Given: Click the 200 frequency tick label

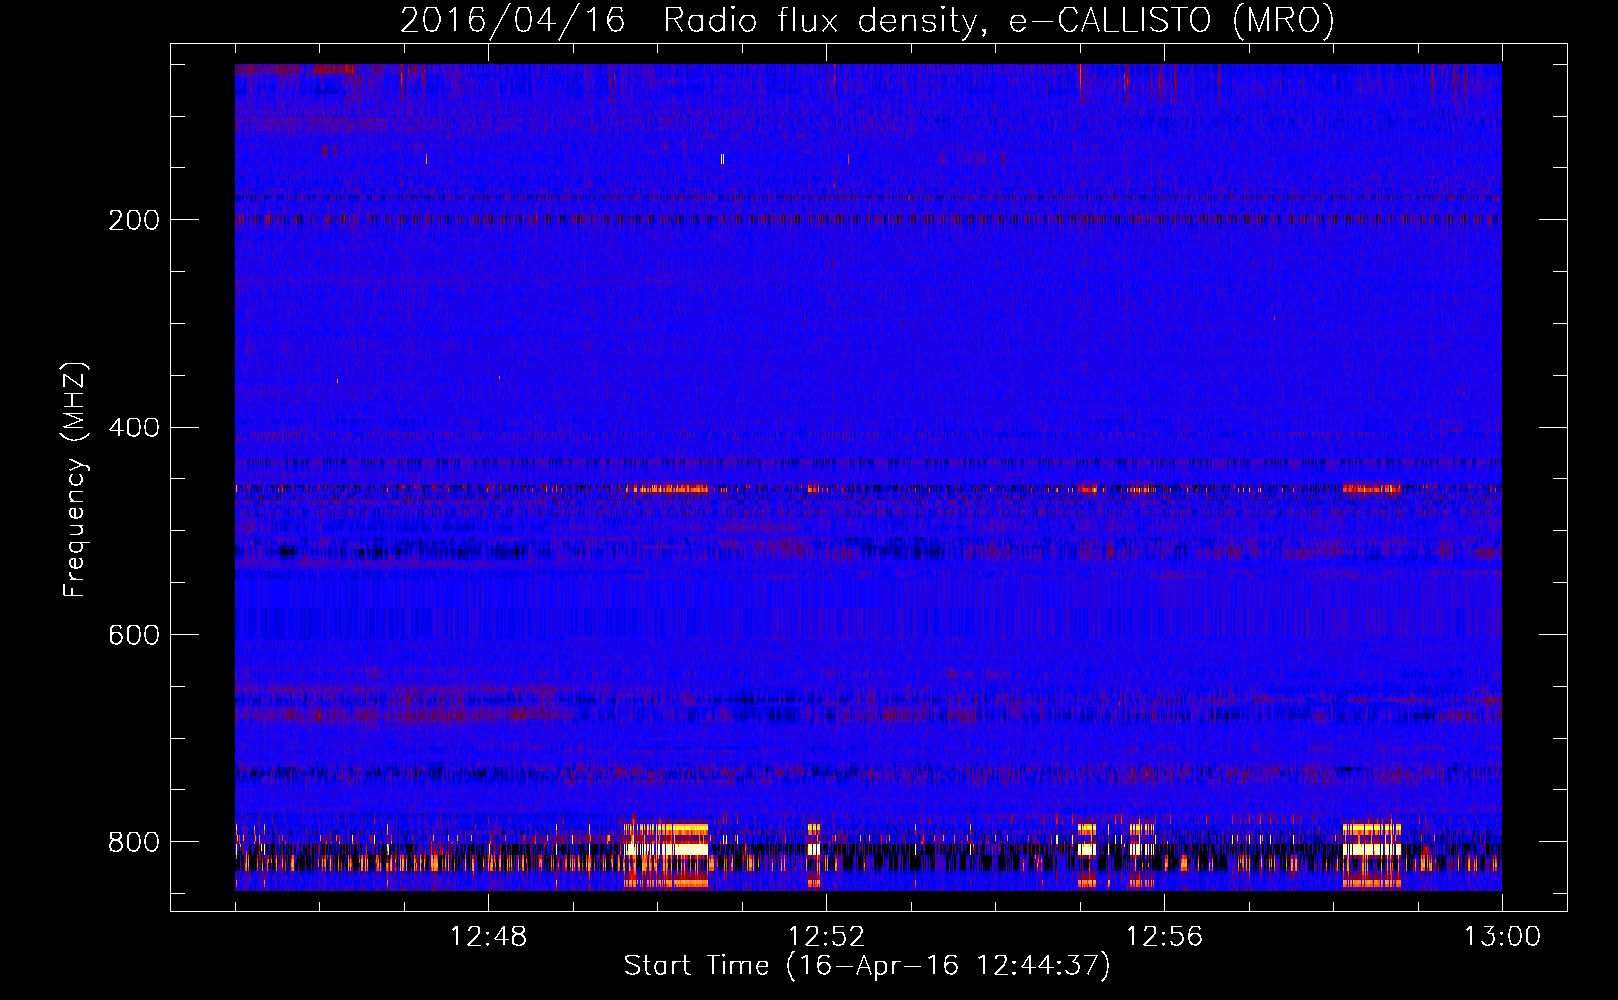Looking at the screenshot, I should click(x=134, y=220).
